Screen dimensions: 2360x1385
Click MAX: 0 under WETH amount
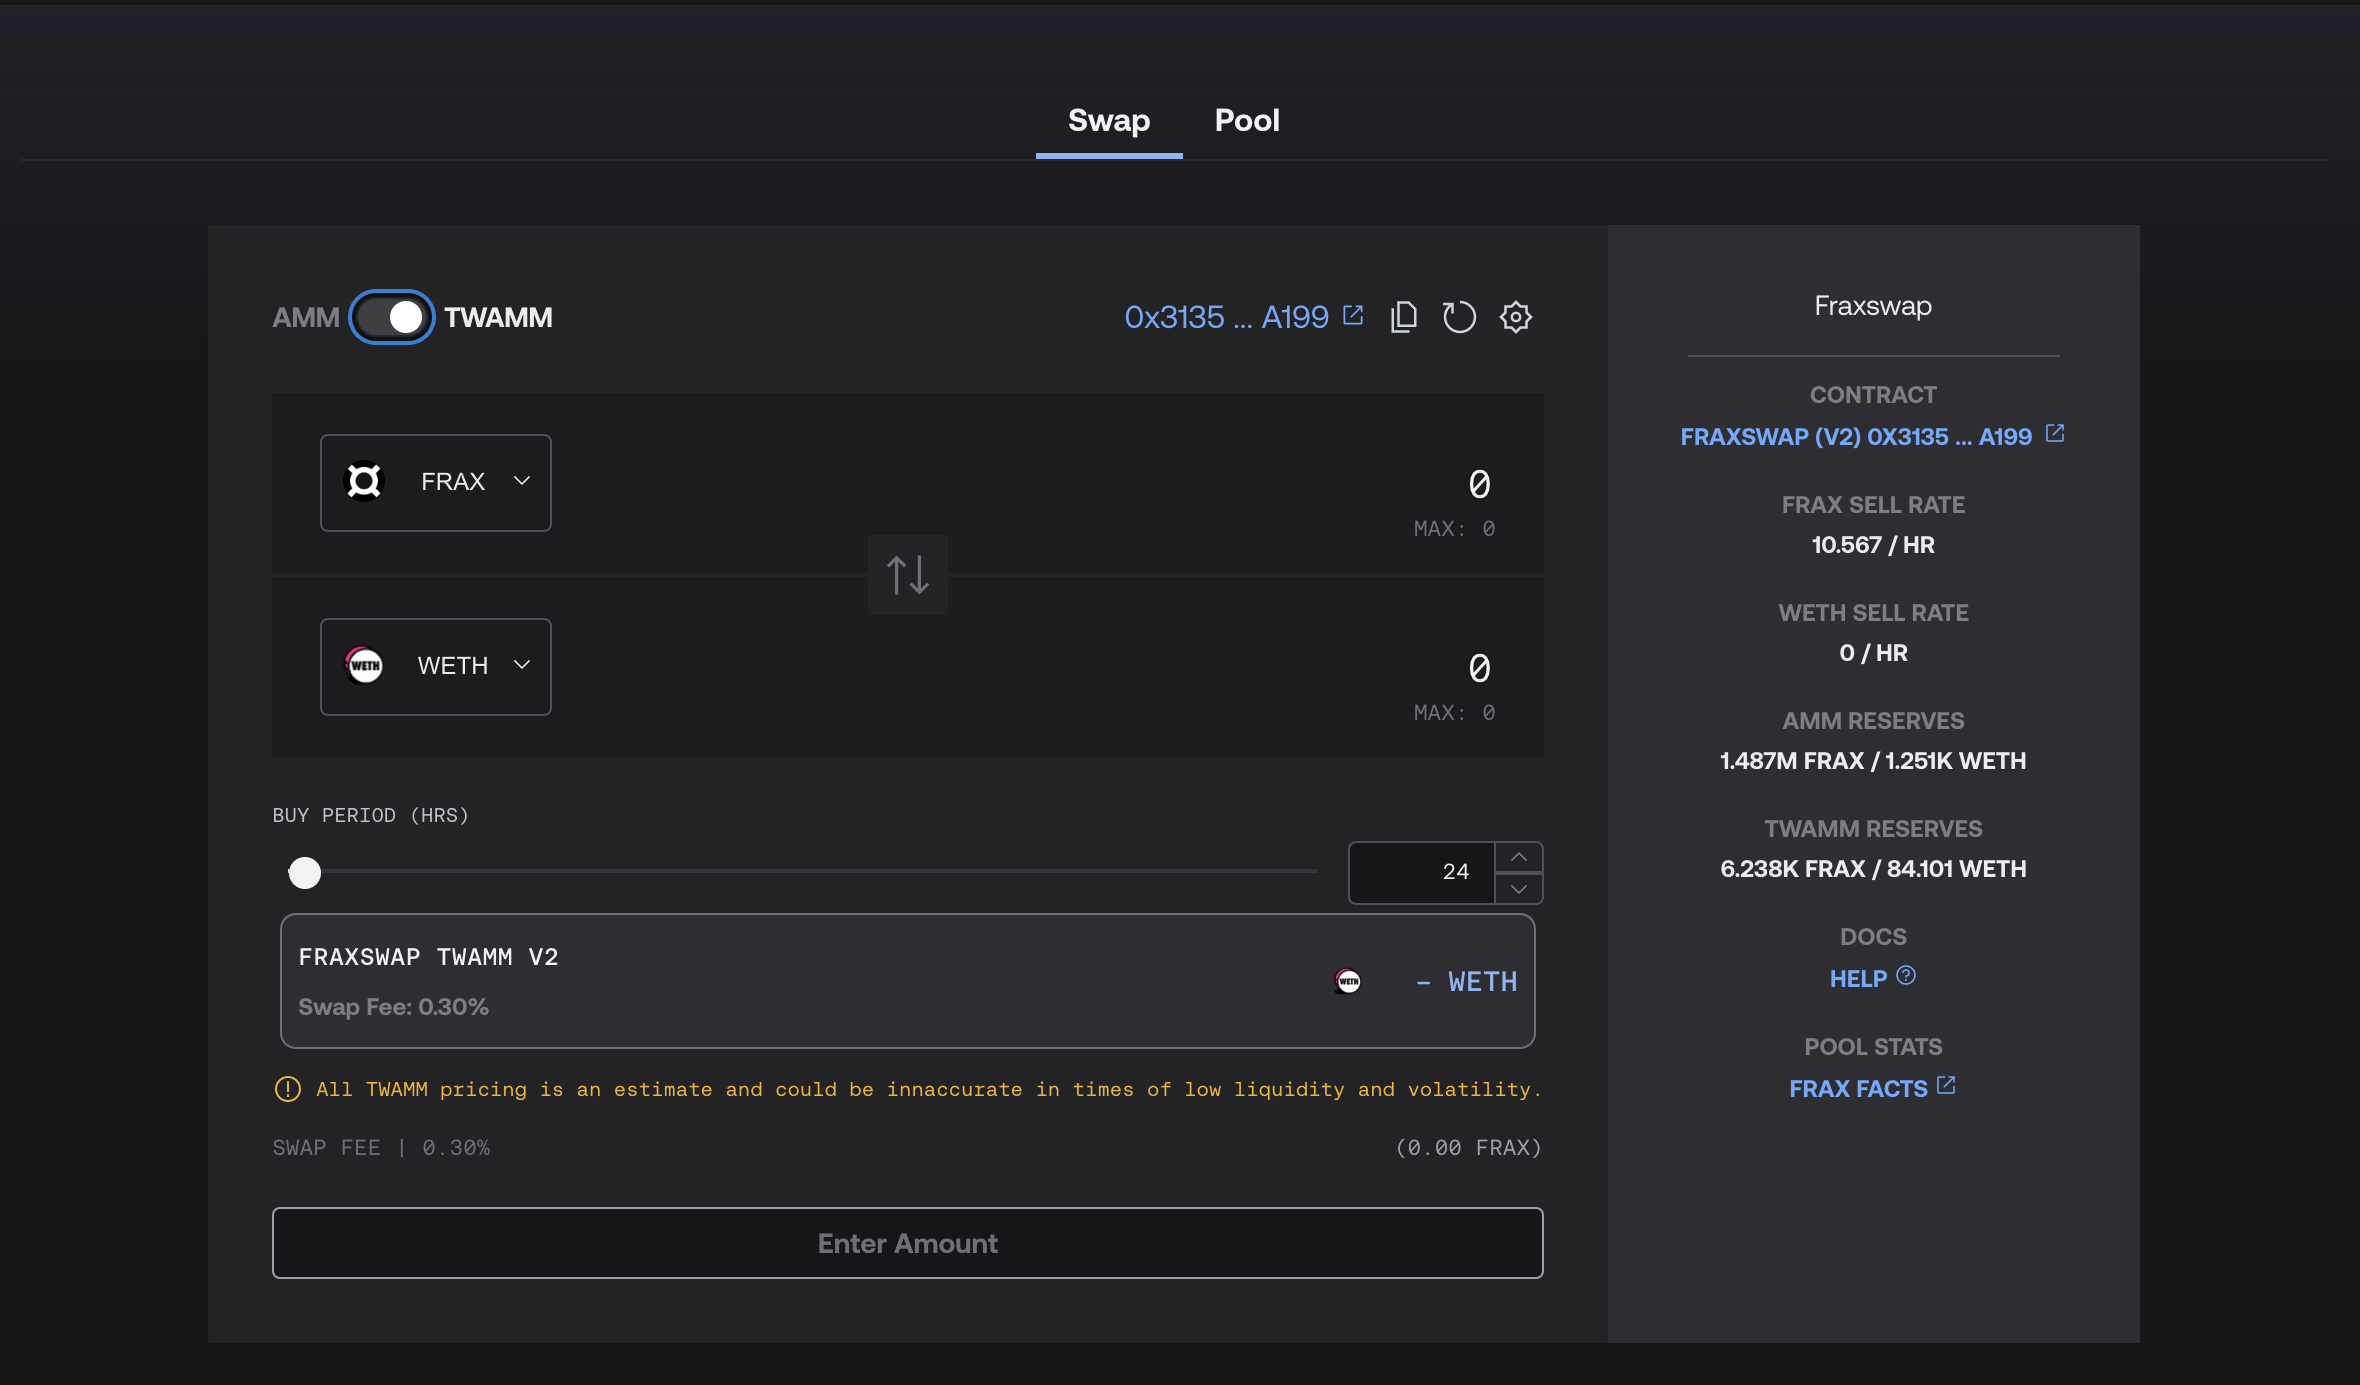point(1455,712)
